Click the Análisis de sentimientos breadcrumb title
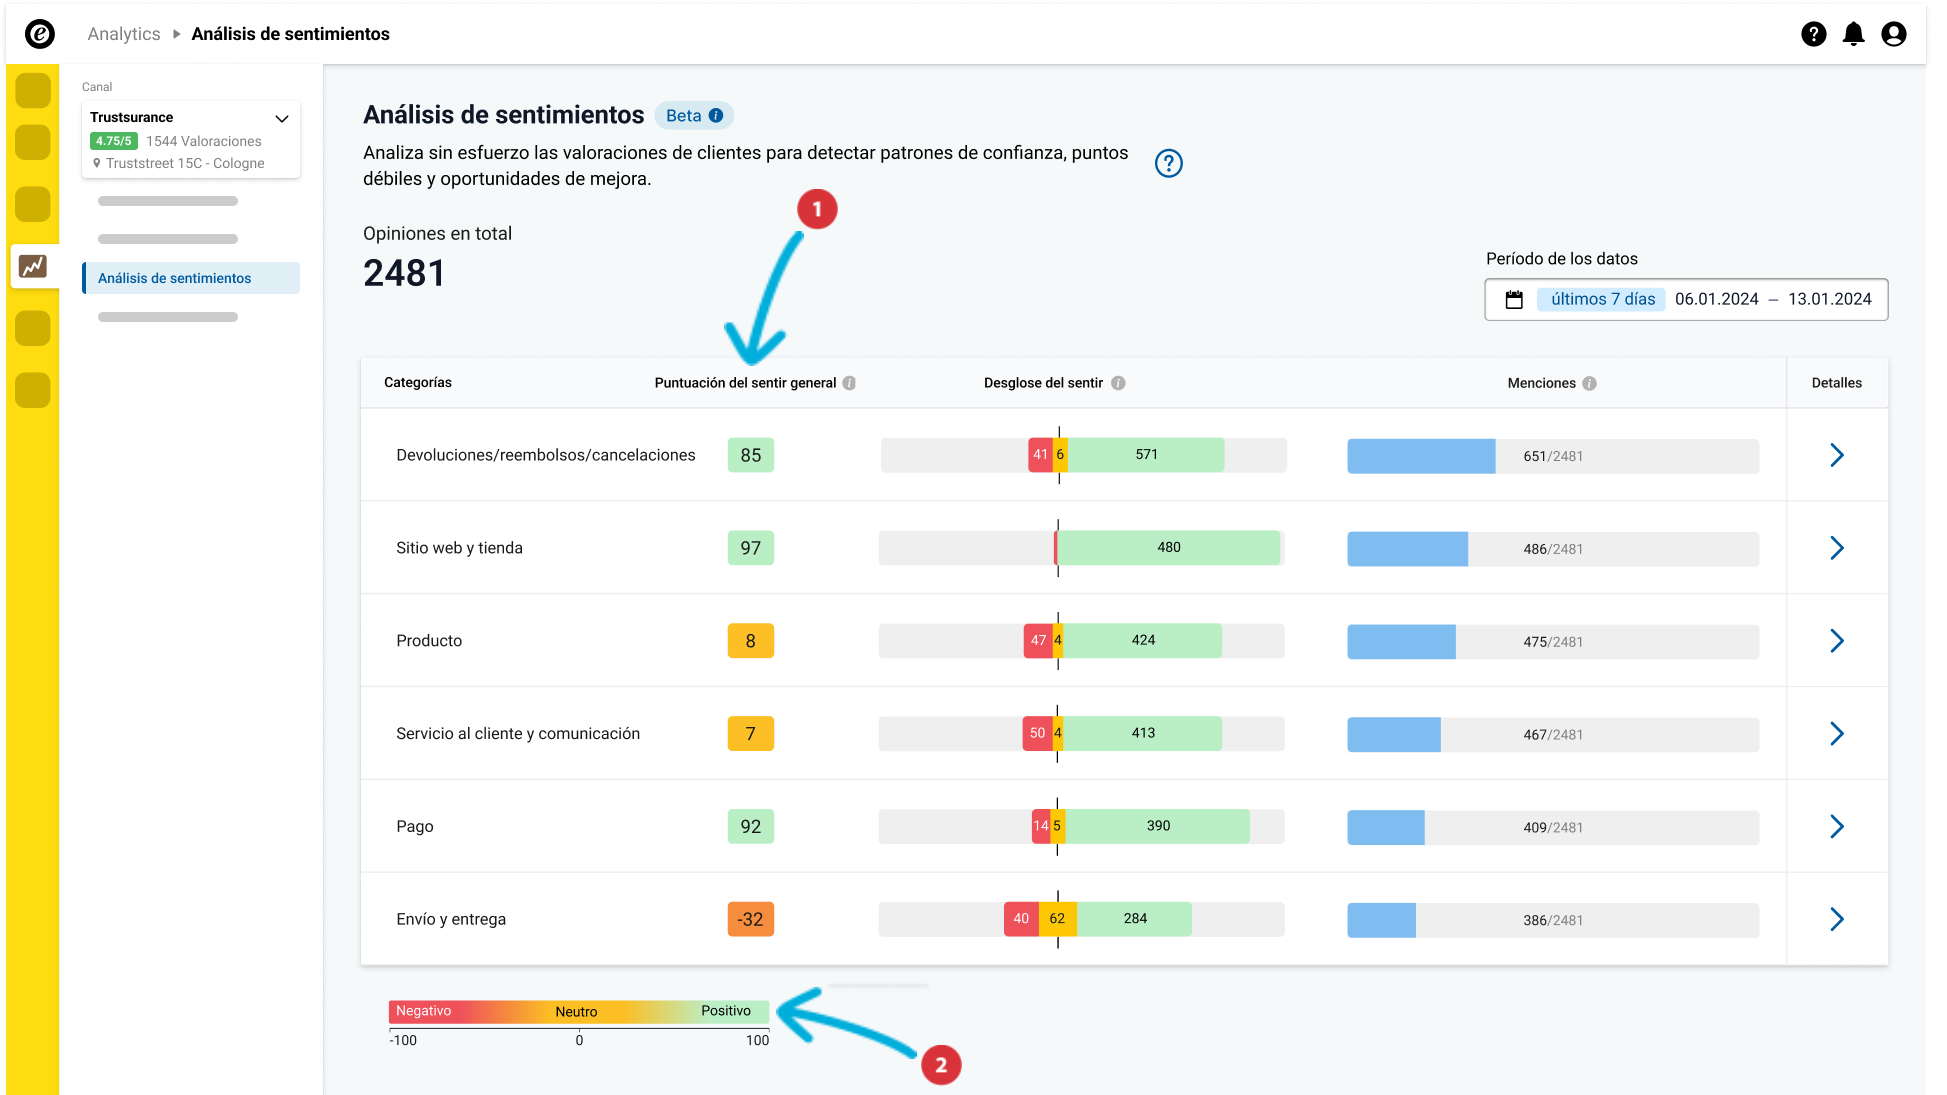The height and width of the screenshot is (1095, 1947). (290, 34)
